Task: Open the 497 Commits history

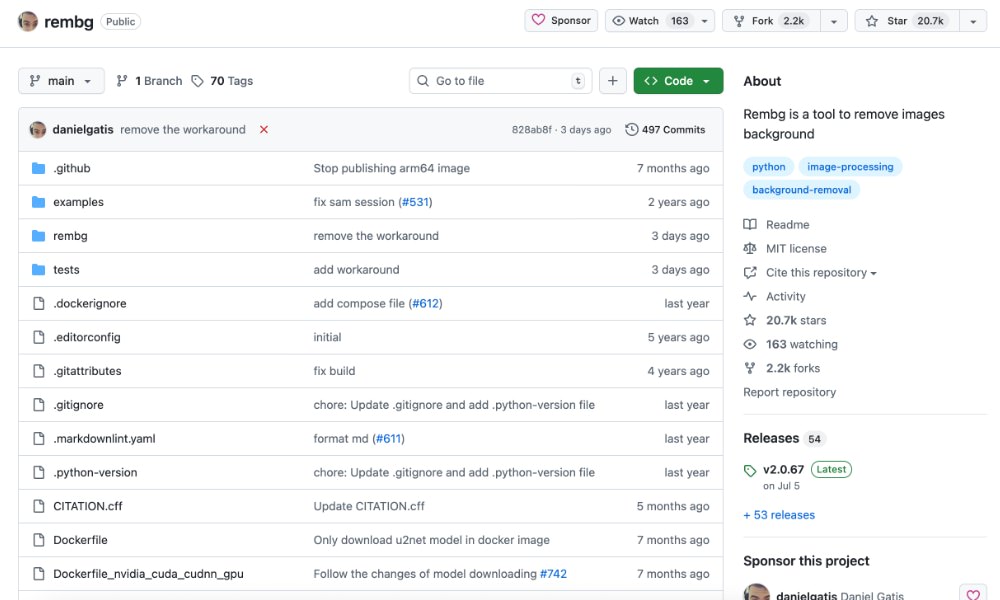Action: (665, 130)
